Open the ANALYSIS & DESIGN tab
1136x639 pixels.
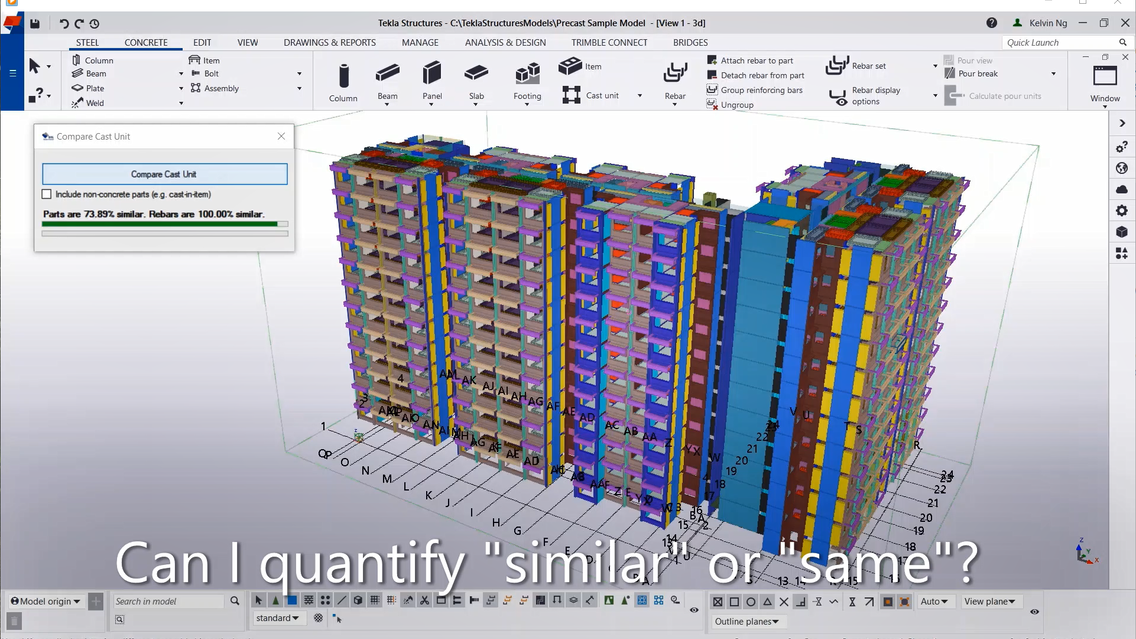click(506, 43)
